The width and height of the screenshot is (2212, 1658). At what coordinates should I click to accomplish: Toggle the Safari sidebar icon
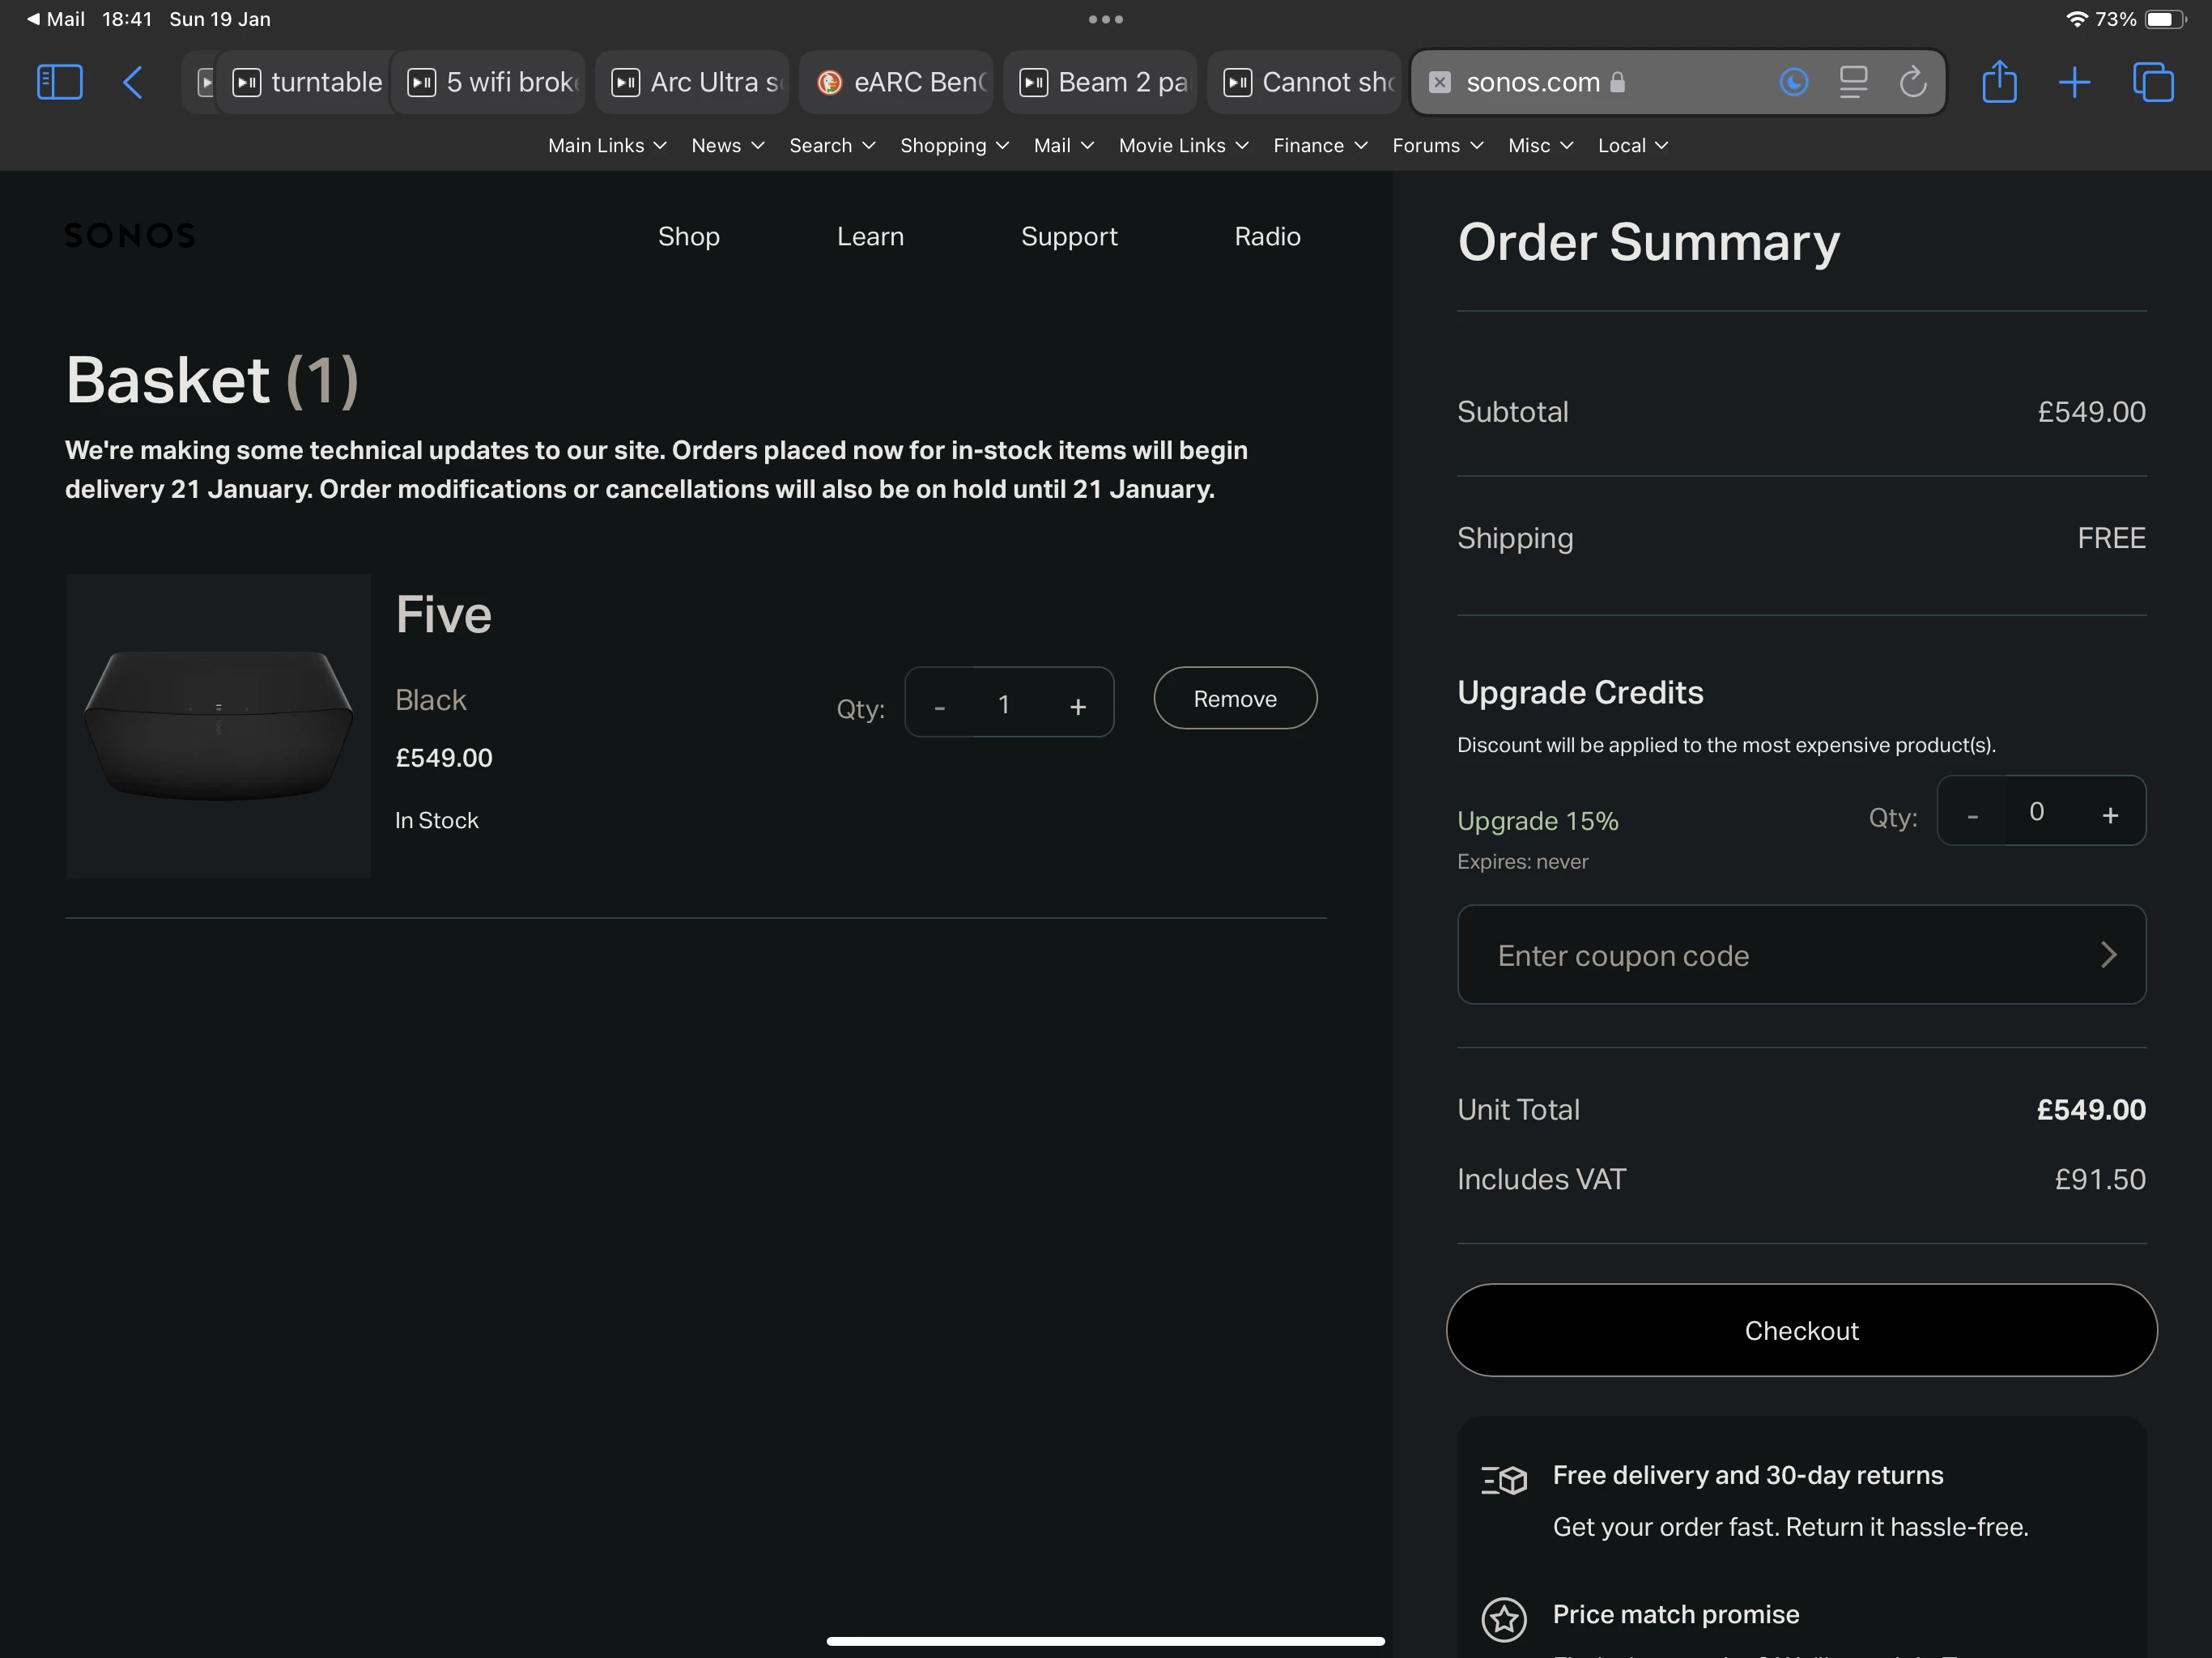(59, 82)
